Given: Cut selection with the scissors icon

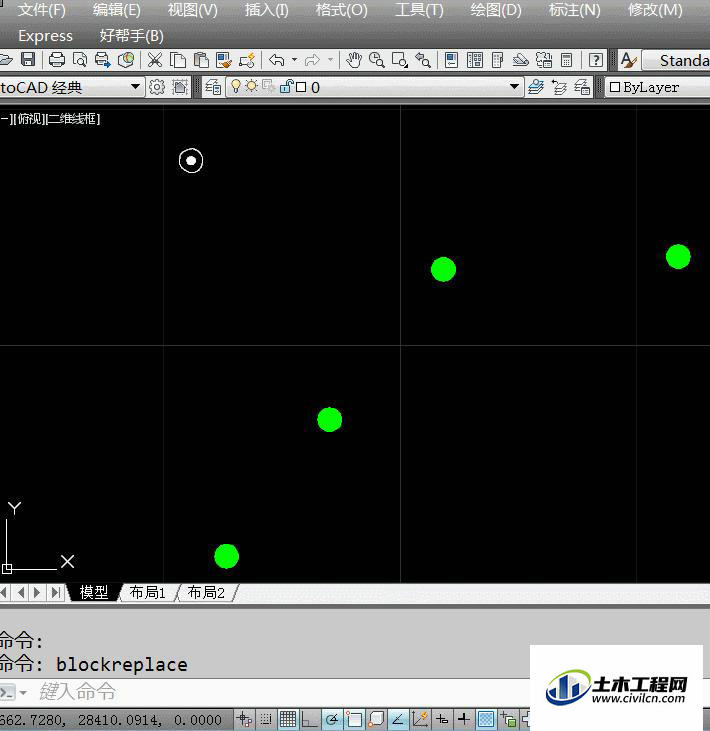Looking at the screenshot, I should click(155, 60).
